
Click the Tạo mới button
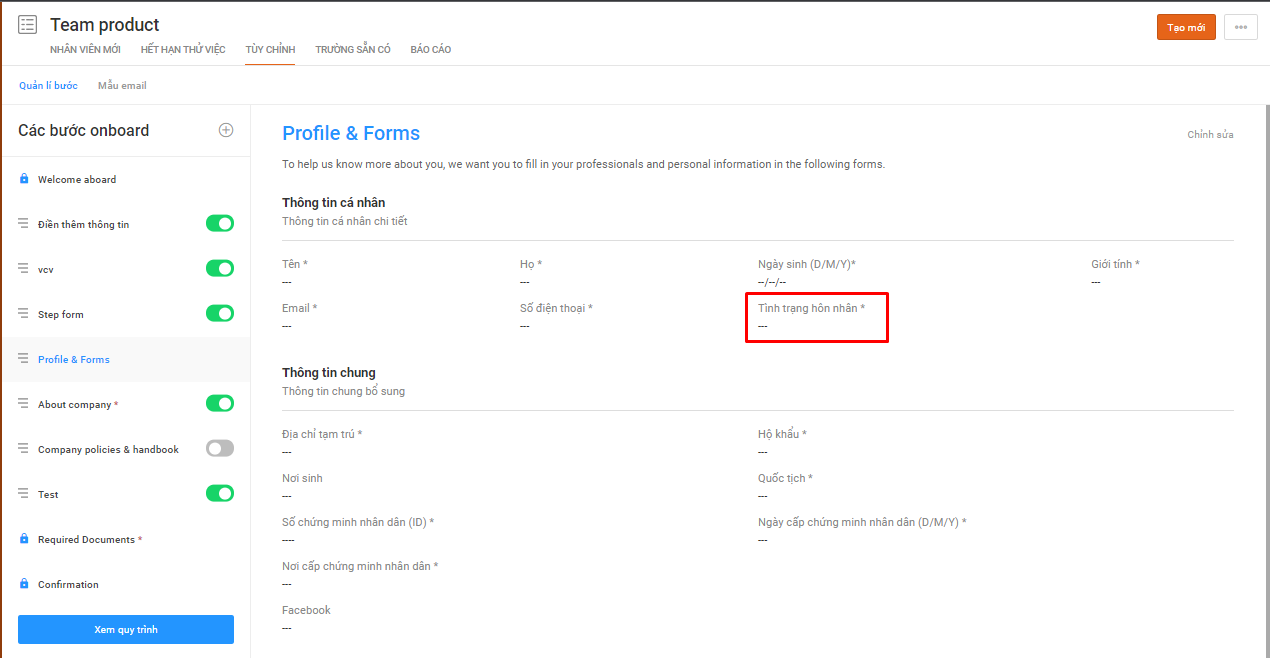(1186, 27)
